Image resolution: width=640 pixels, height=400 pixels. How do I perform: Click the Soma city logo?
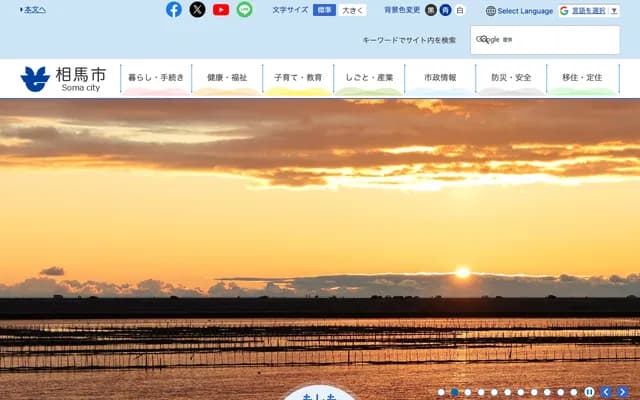pos(63,79)
